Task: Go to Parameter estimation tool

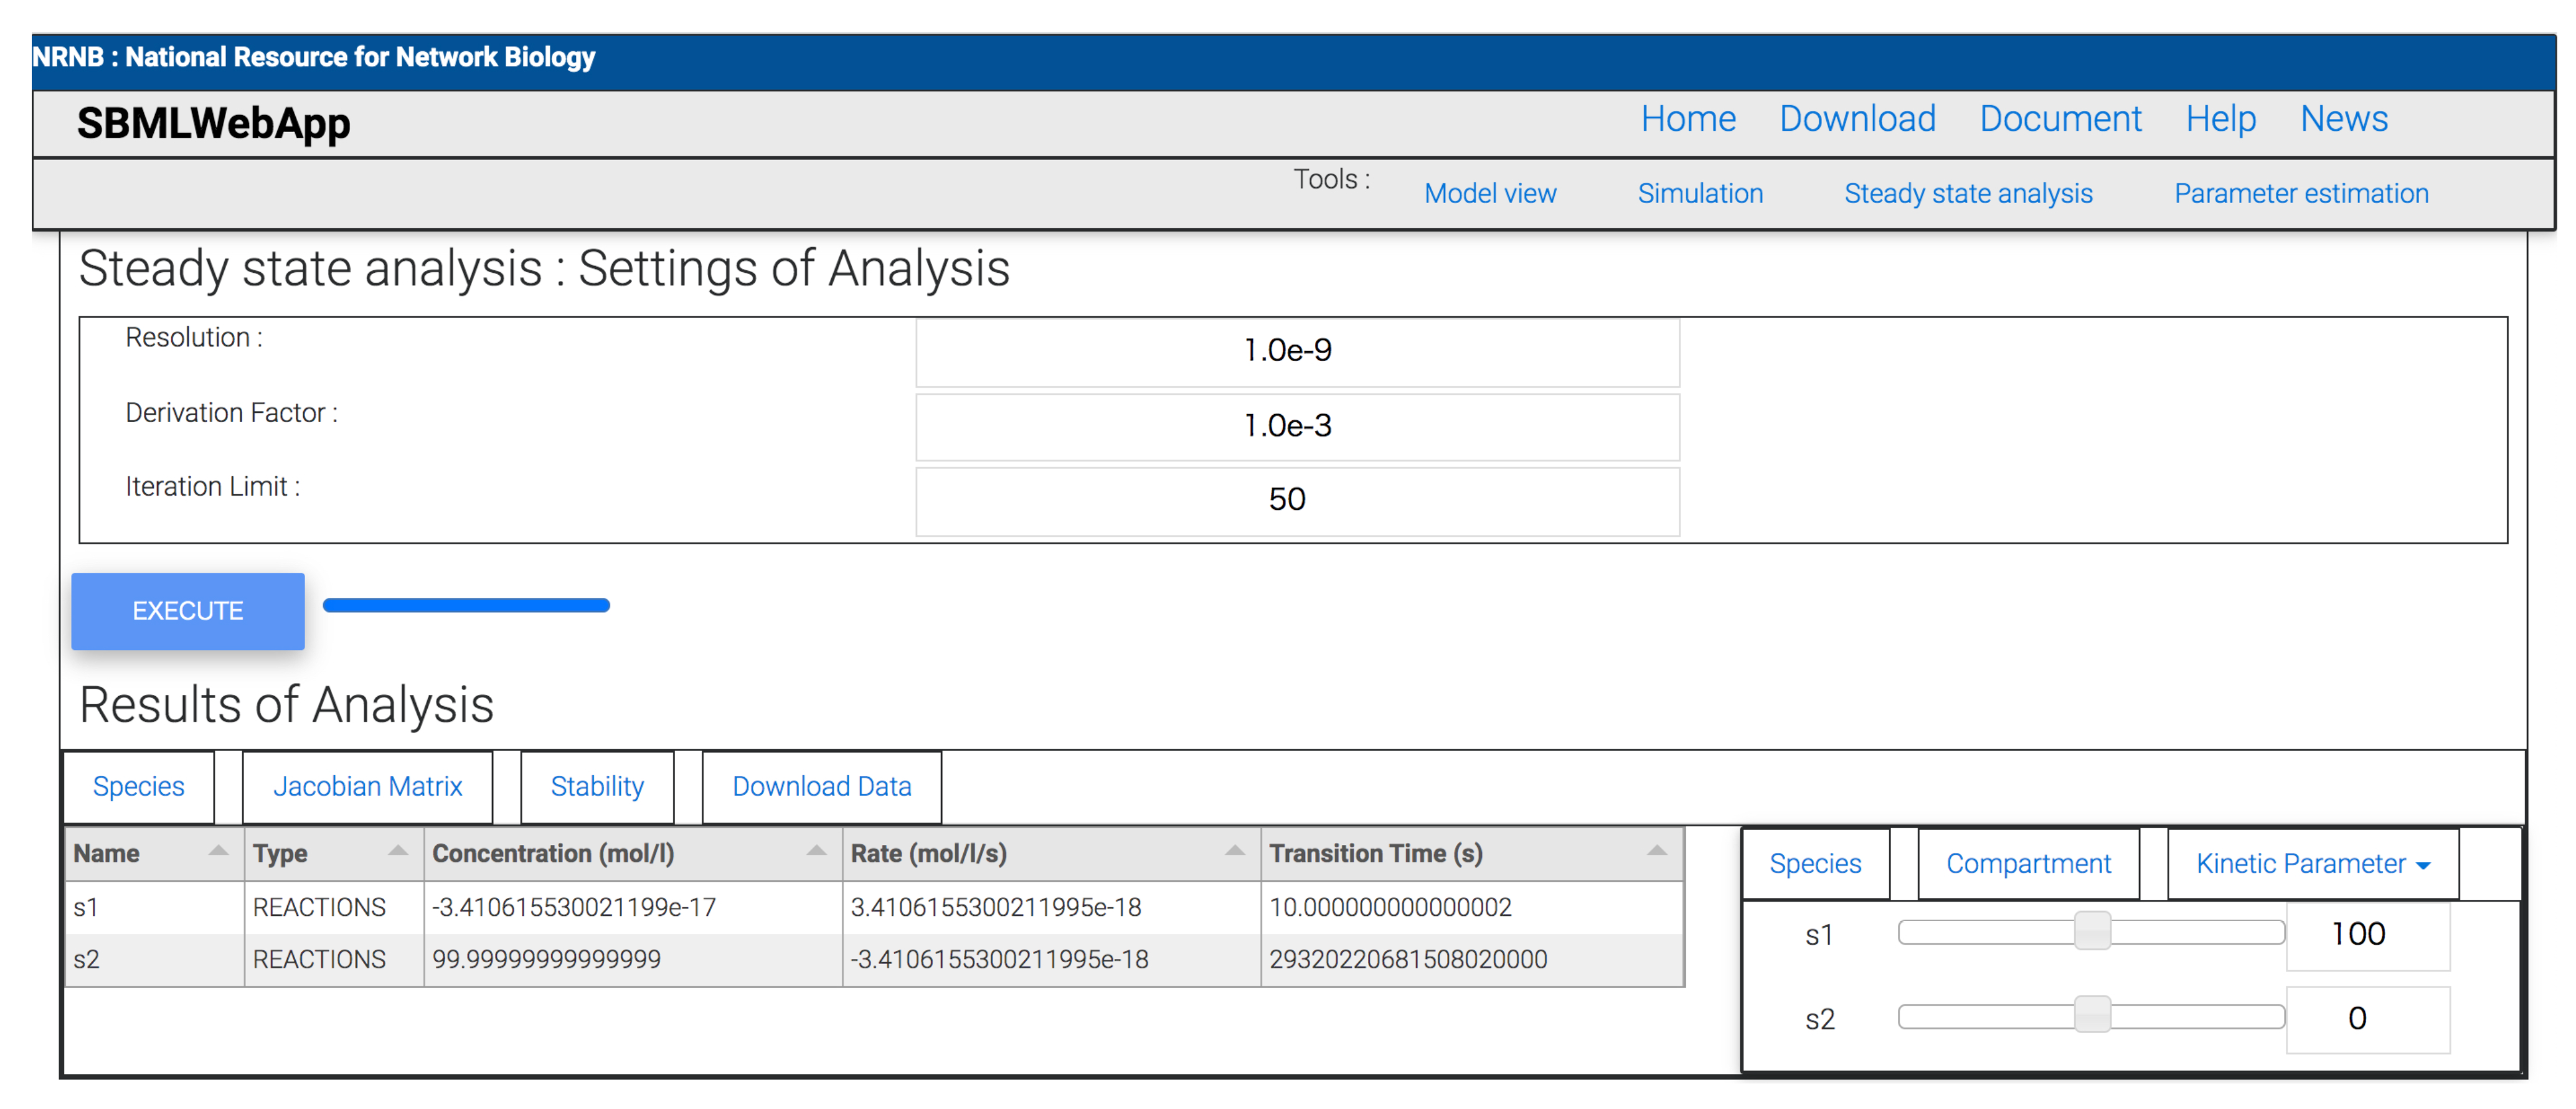Action: click(2300, 193)
